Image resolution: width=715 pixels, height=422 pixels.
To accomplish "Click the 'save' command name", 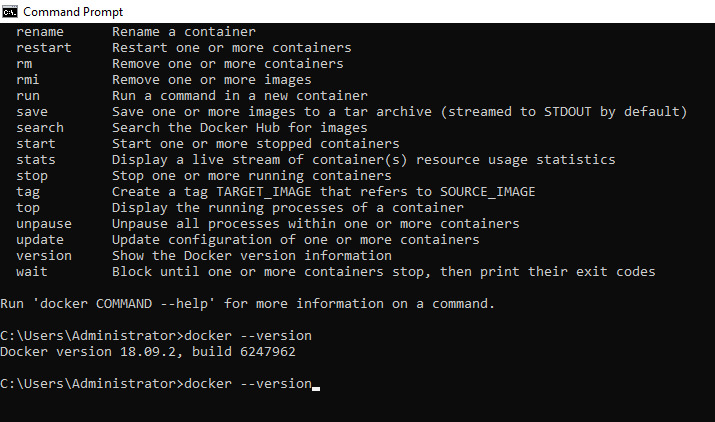I will (x=32, y=112).
